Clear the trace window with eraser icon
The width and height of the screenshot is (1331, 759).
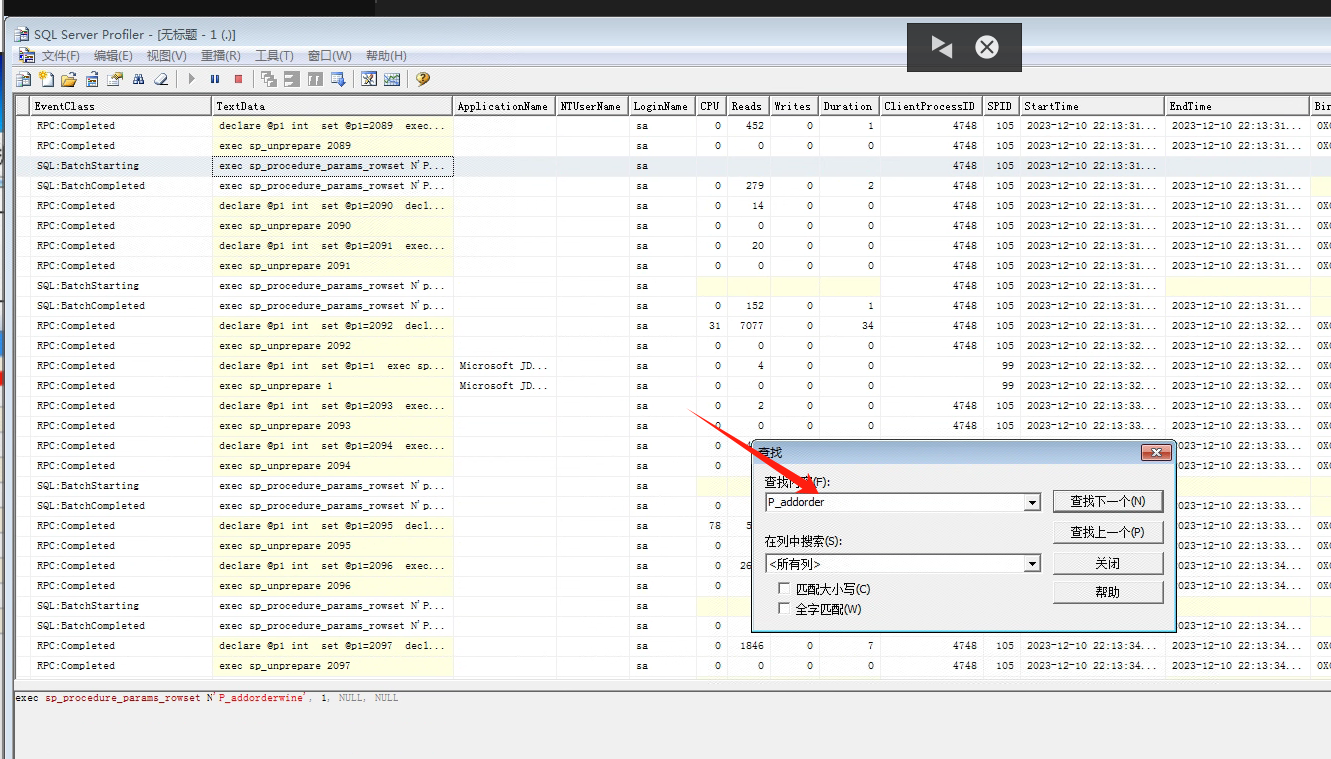(161, 79)
